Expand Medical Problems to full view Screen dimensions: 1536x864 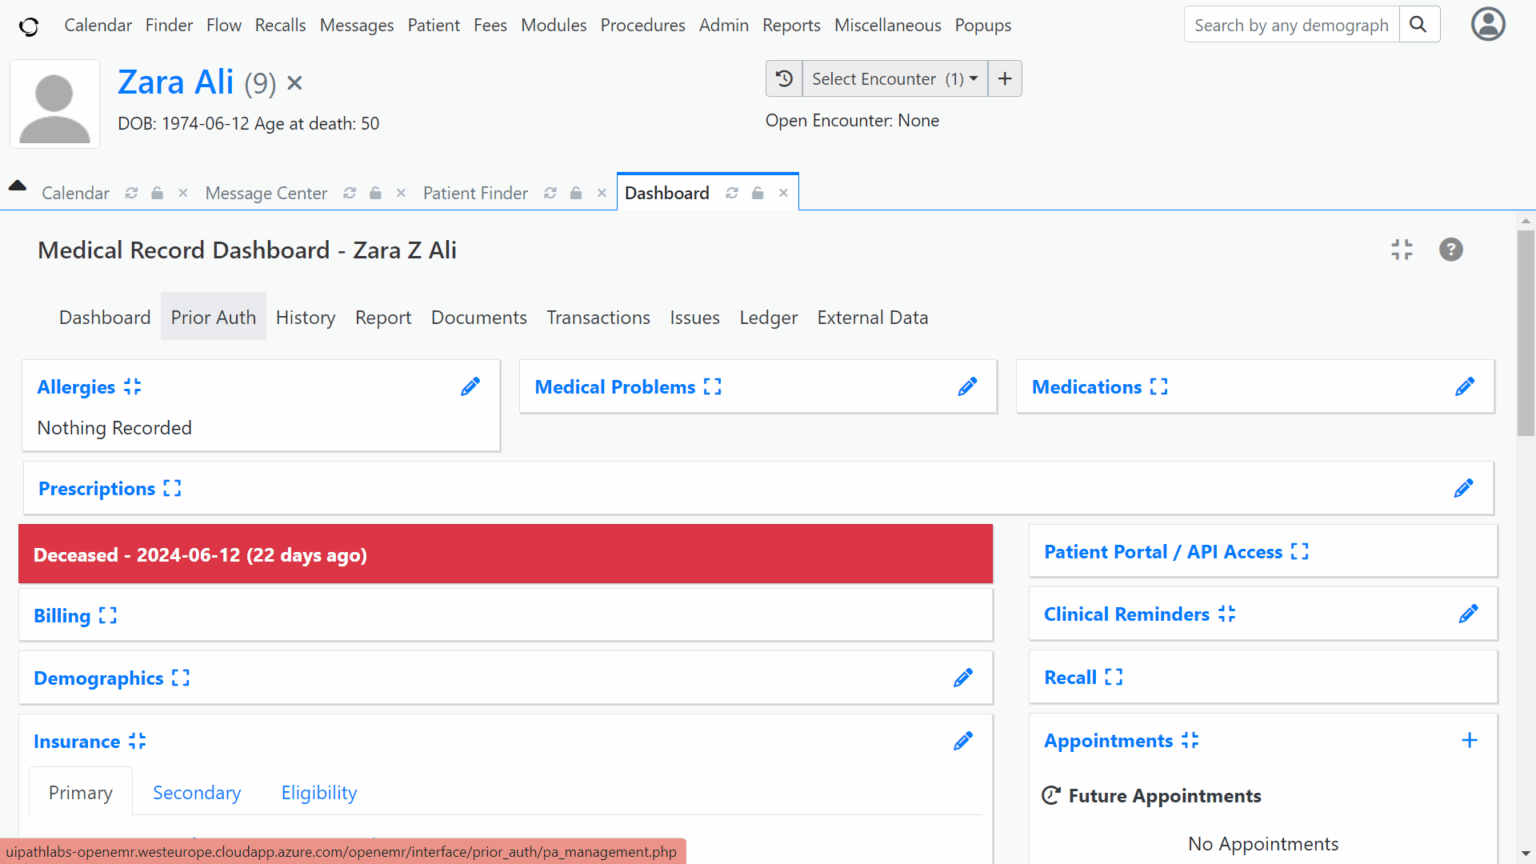point(711,386)
